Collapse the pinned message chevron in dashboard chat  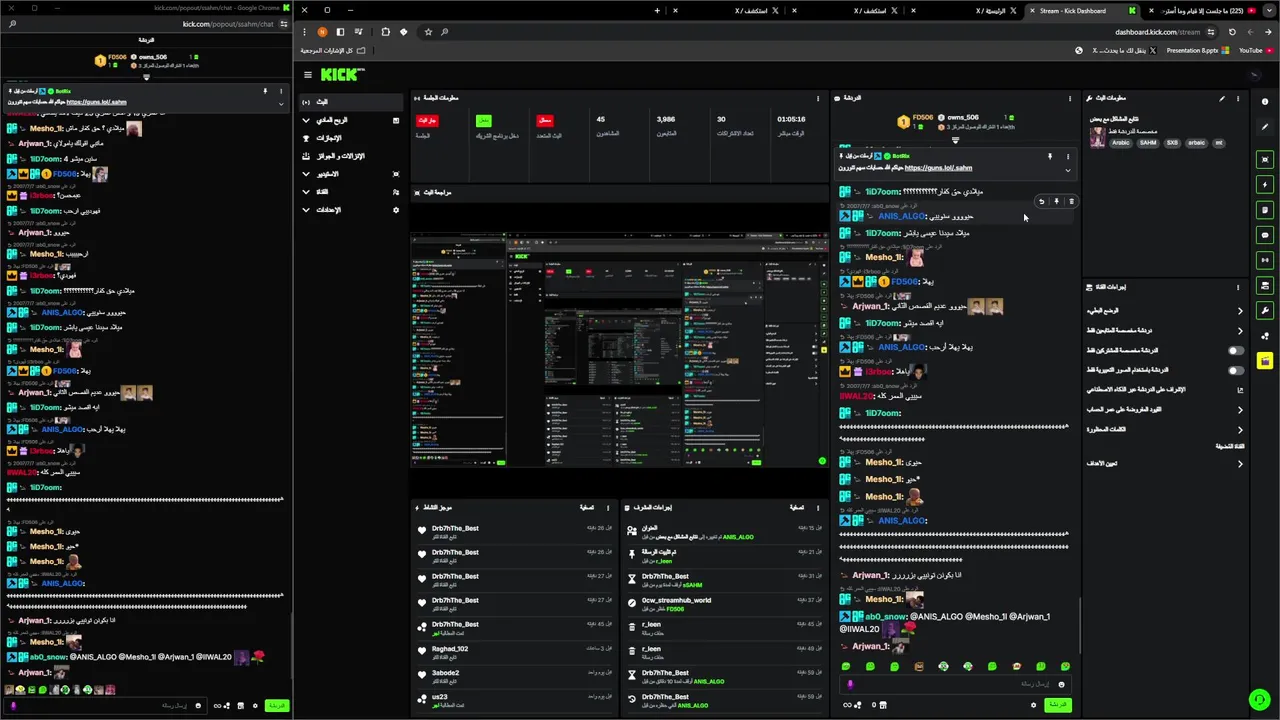click(x=1067, y=170)
